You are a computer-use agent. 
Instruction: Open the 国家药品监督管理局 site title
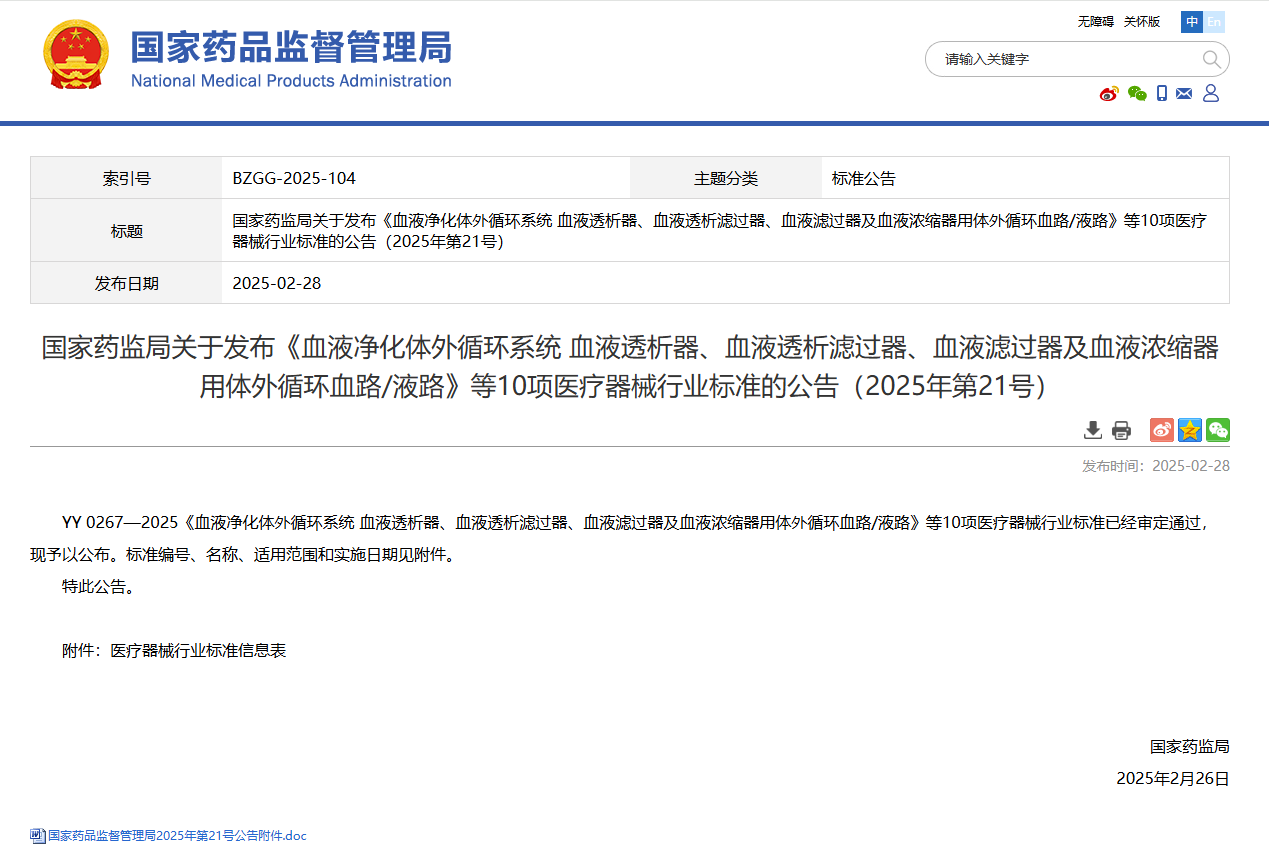(x=291, y=47)
